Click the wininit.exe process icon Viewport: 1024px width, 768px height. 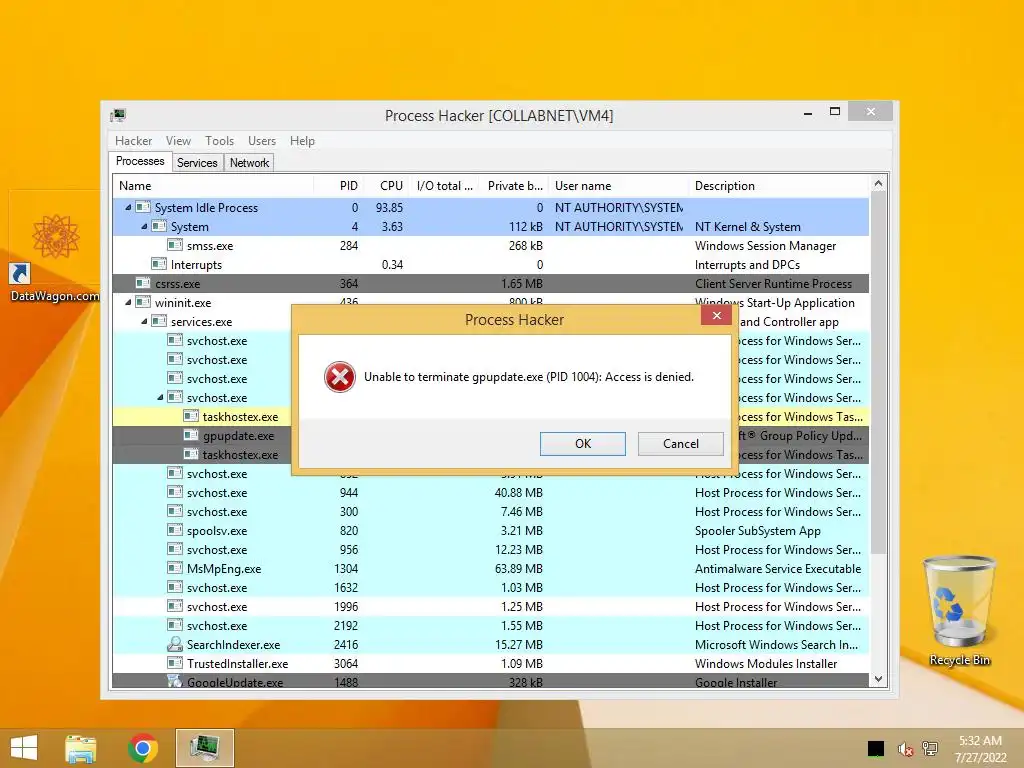pyautogui.click(x=143, y=302)
